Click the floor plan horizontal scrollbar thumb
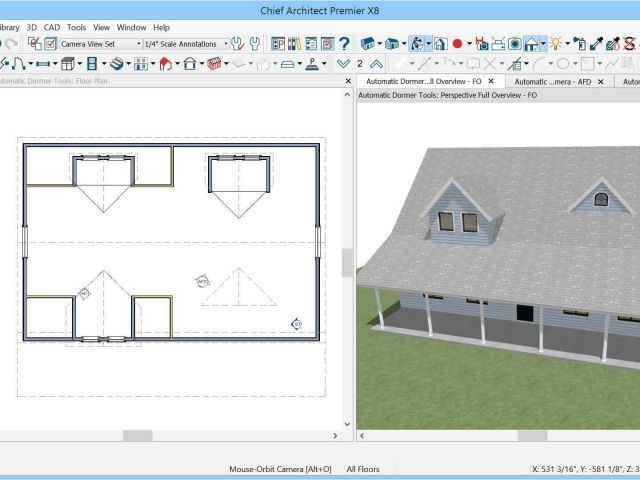The image size is (640, 480). [137, 436]
